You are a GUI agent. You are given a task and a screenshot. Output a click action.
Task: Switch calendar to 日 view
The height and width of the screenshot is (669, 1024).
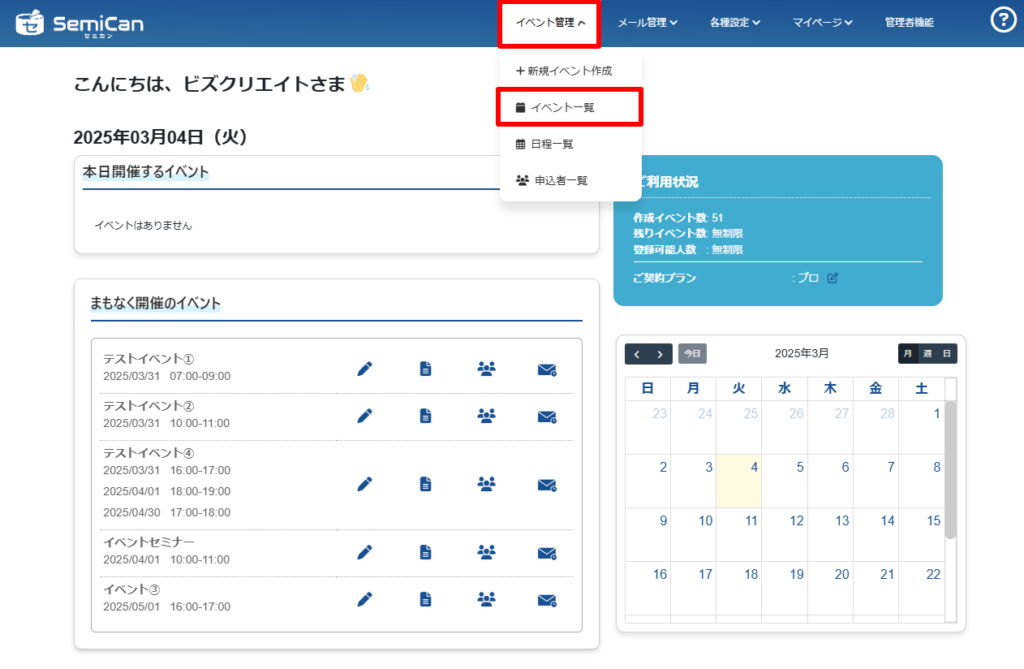[946, 353]
